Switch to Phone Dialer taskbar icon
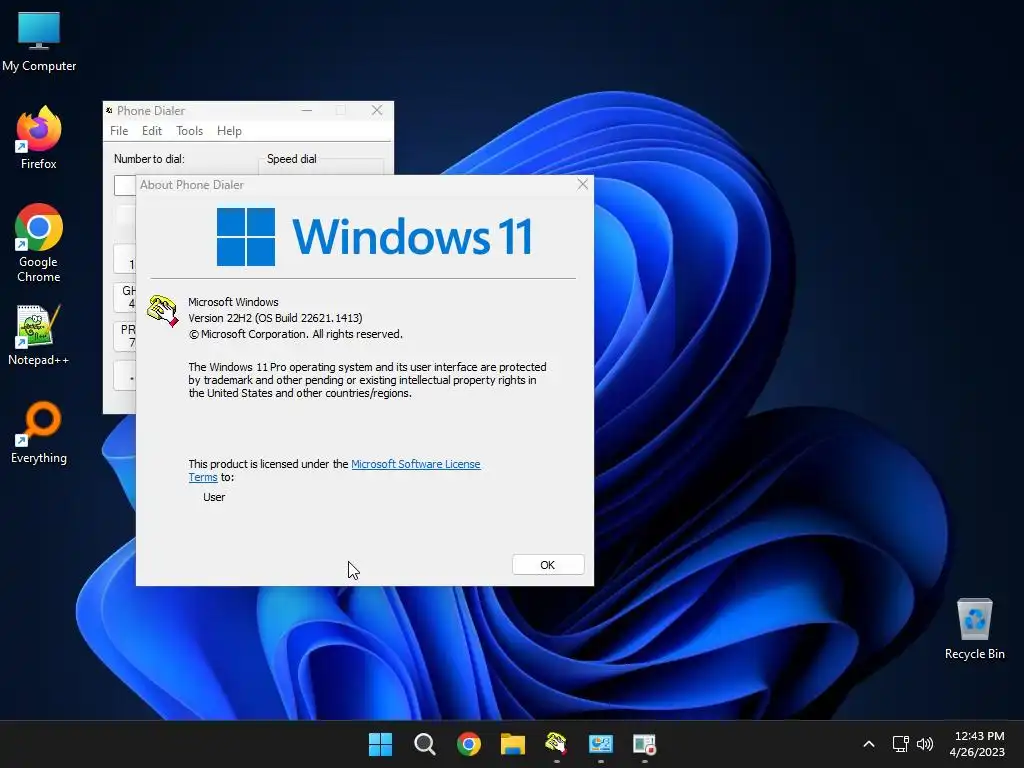Image resolution: width=1024 pixels, height=768 pixels. (x=556, y=744)
